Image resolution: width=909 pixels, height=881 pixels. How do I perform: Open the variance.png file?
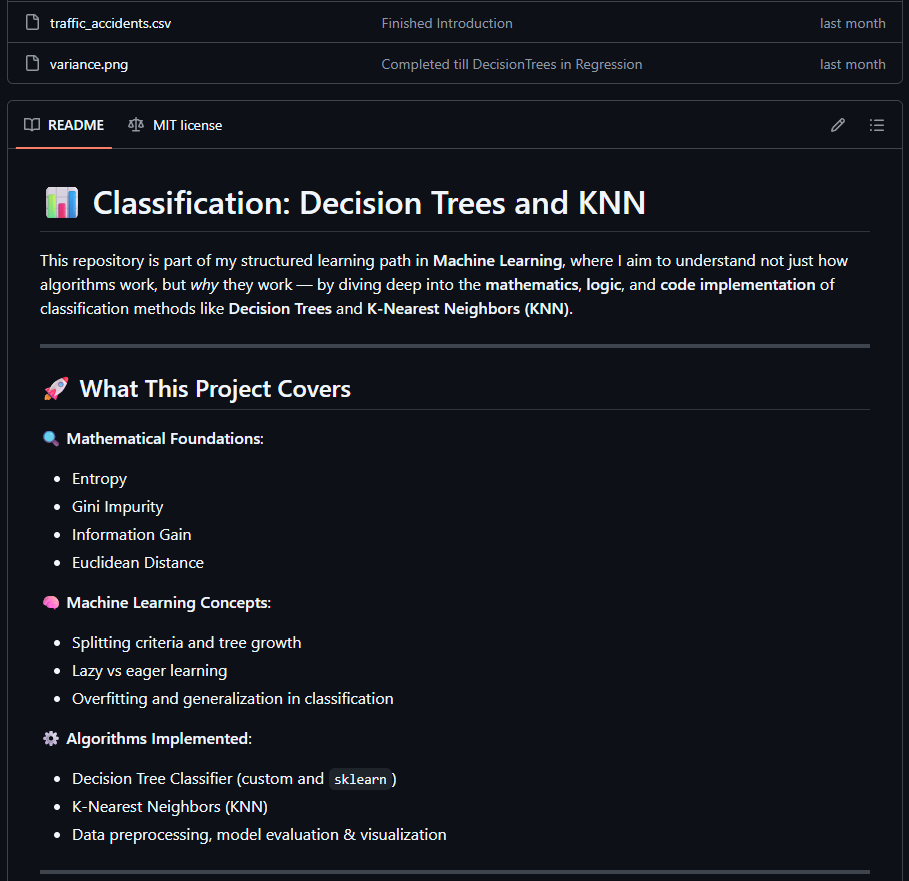[x=89, y=64]
